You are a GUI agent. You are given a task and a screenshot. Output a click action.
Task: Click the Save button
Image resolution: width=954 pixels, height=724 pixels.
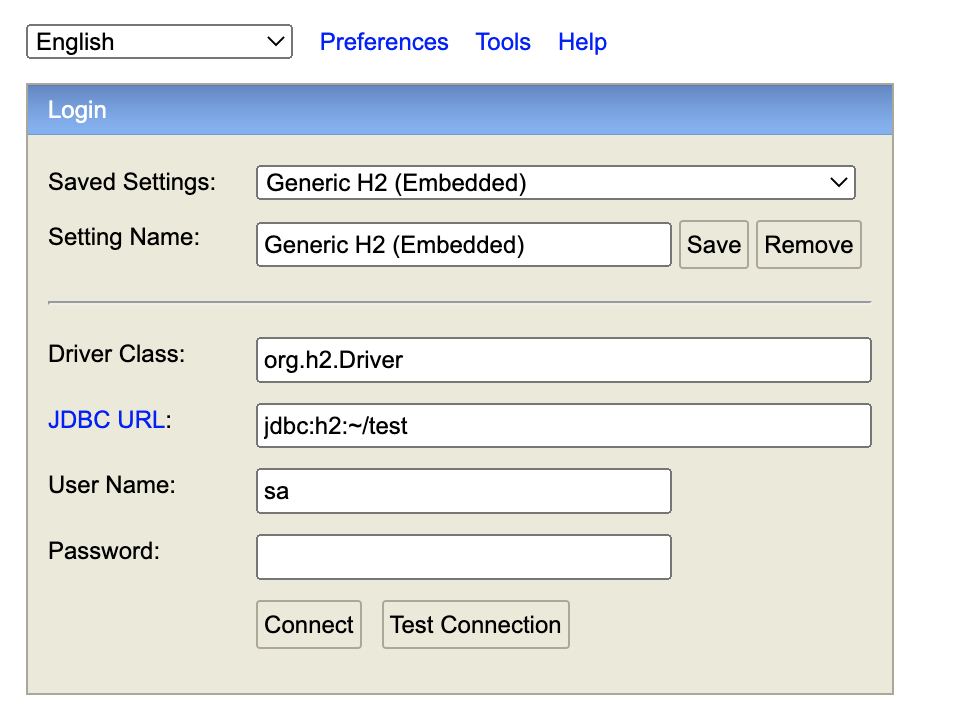714,245
